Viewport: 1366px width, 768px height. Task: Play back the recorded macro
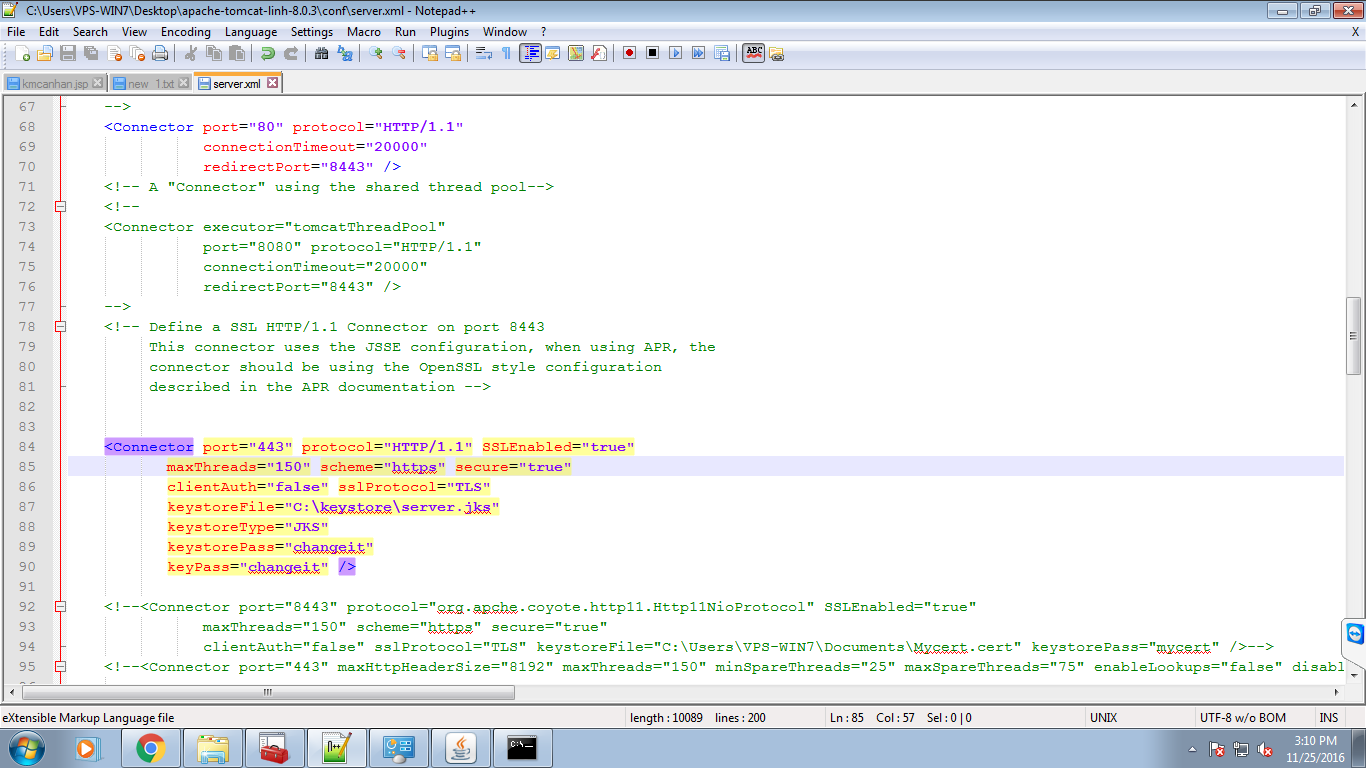[676, 53]
